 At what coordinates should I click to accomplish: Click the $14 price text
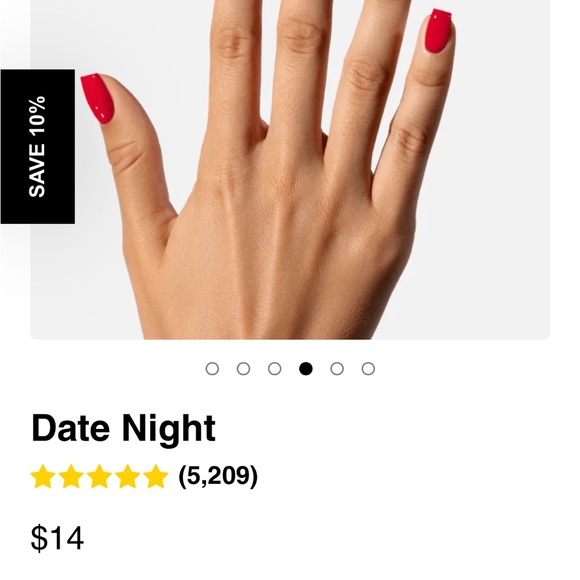pos(57,538)
